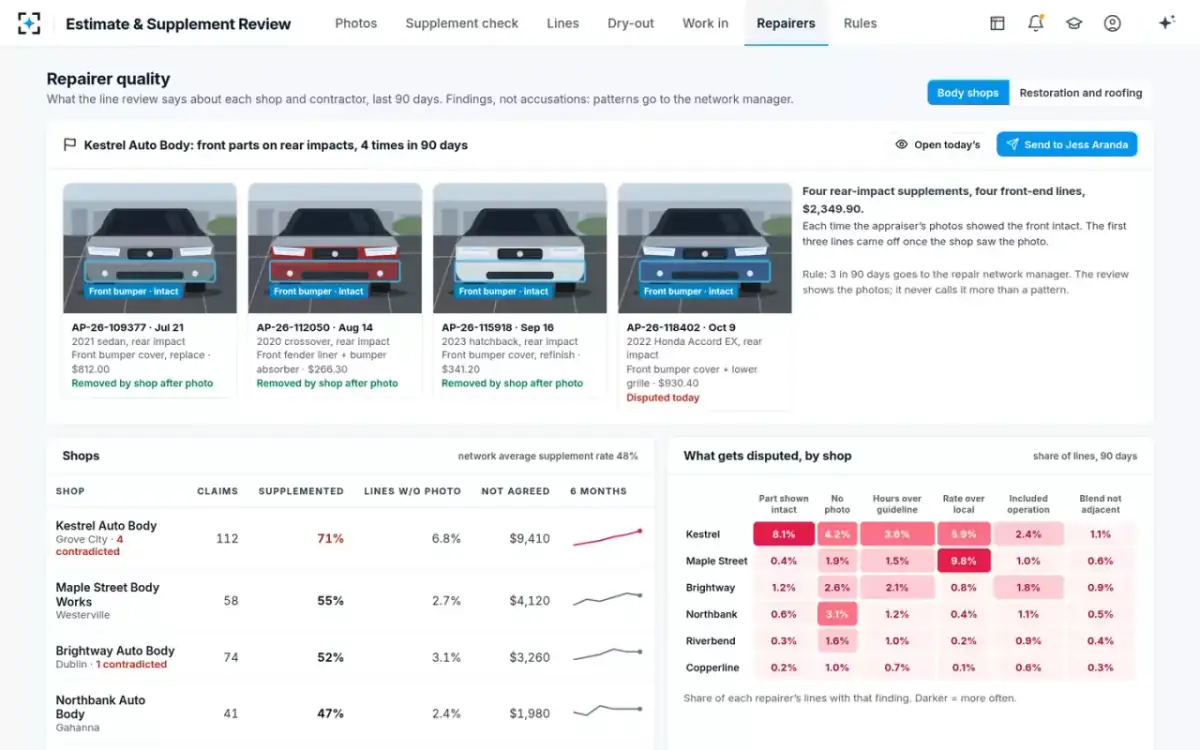The width and height of the screenshot is (1200, 750).
Task: Open Maple Street Body Works row
Action: click(350, 601)
